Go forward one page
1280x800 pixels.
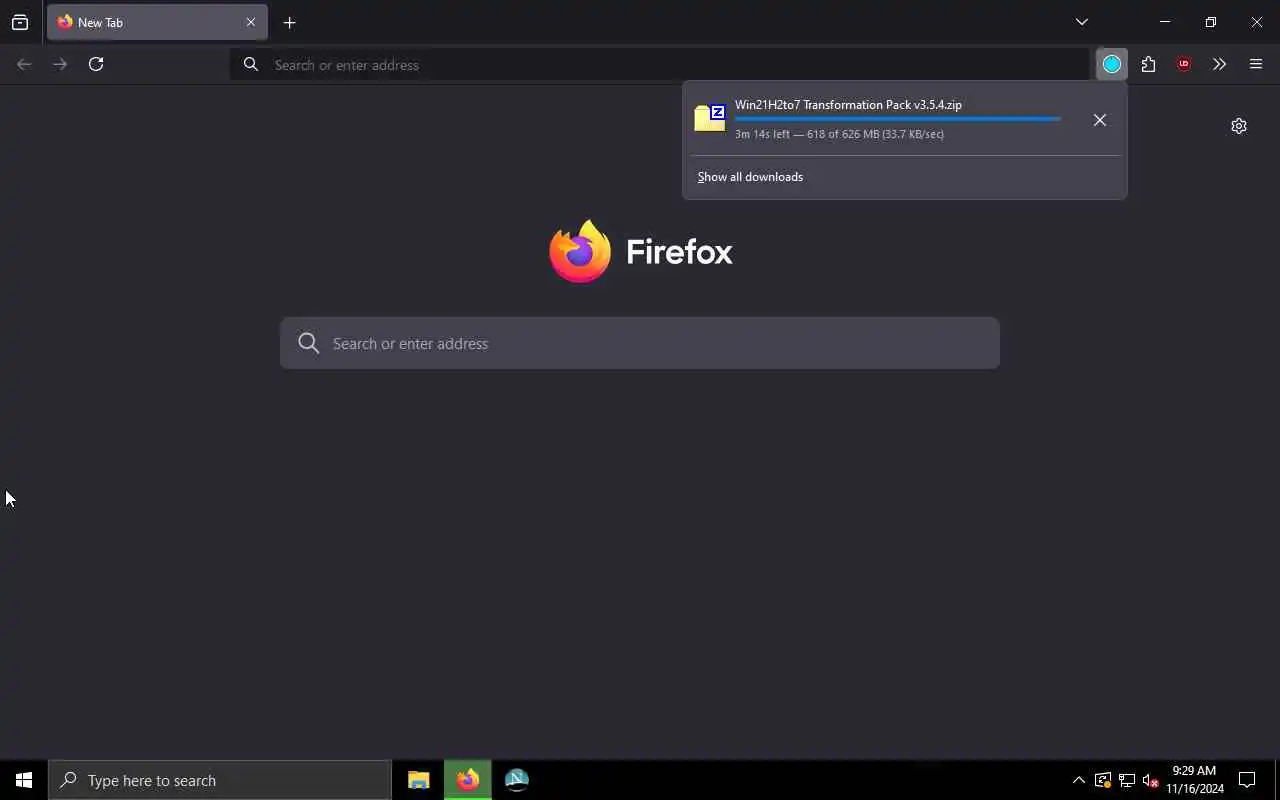pos(60,64)
